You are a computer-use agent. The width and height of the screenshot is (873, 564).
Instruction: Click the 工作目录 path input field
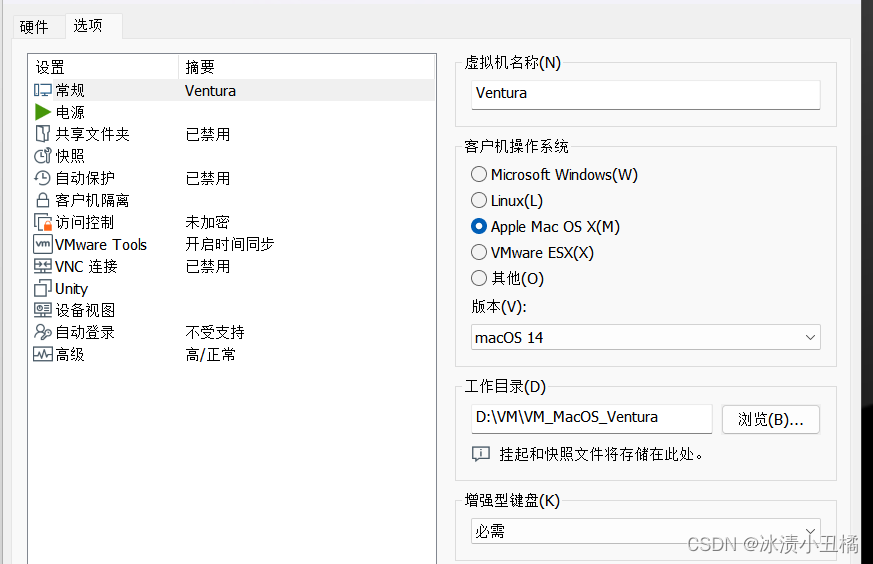click(592, 418)
